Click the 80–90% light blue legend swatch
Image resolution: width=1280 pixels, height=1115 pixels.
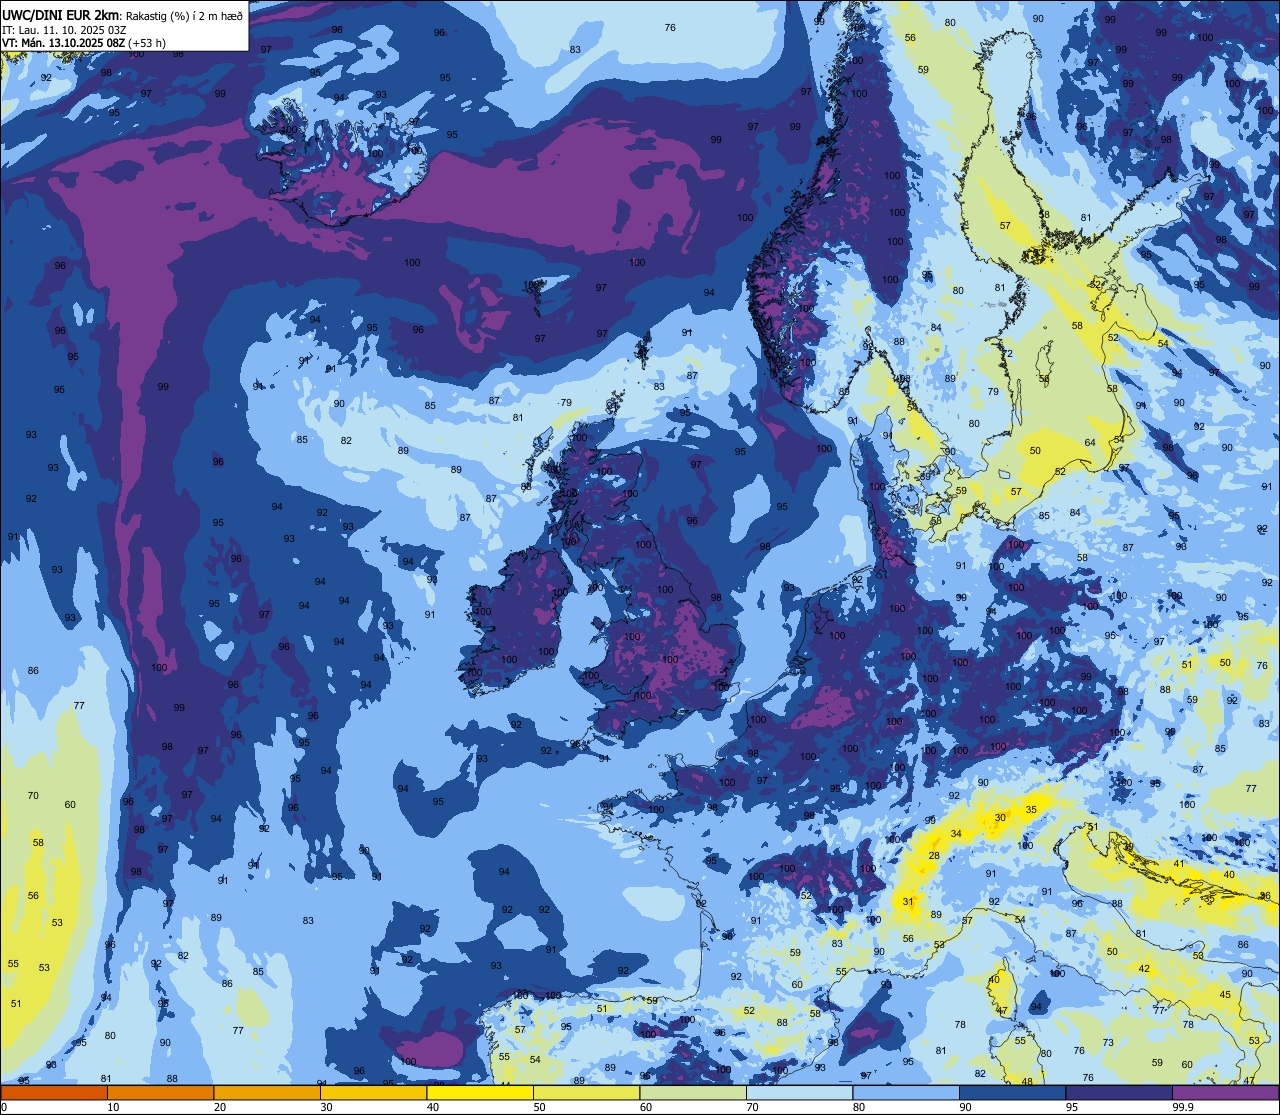pyautogui.click(x=906, y=1092)
